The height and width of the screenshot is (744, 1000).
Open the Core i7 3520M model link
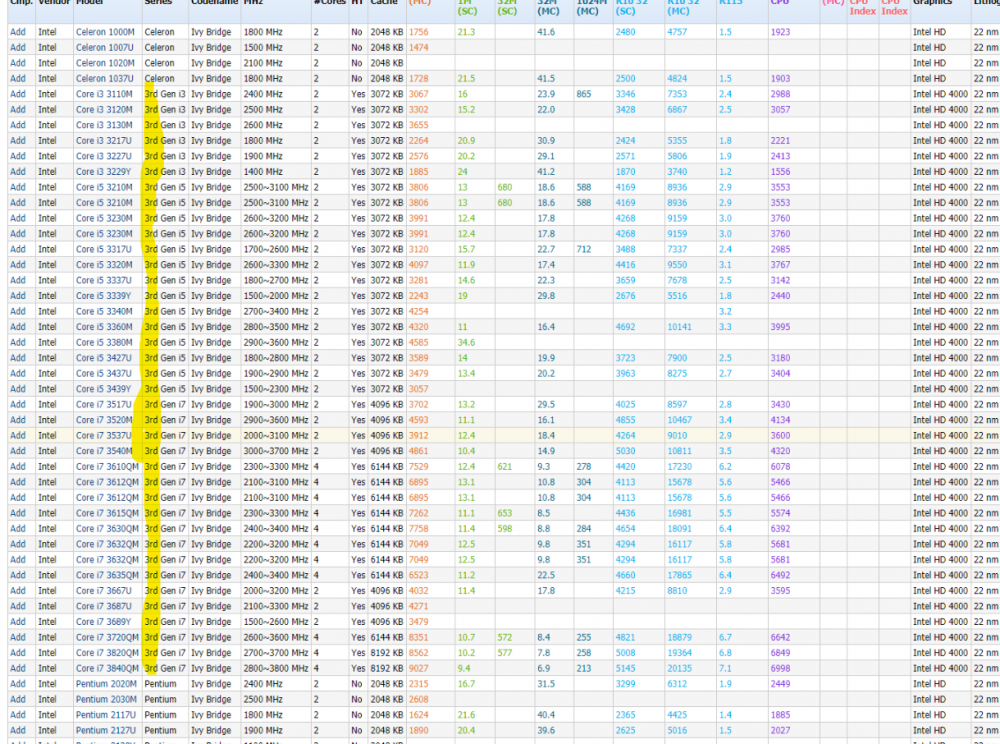click(105, 420)
